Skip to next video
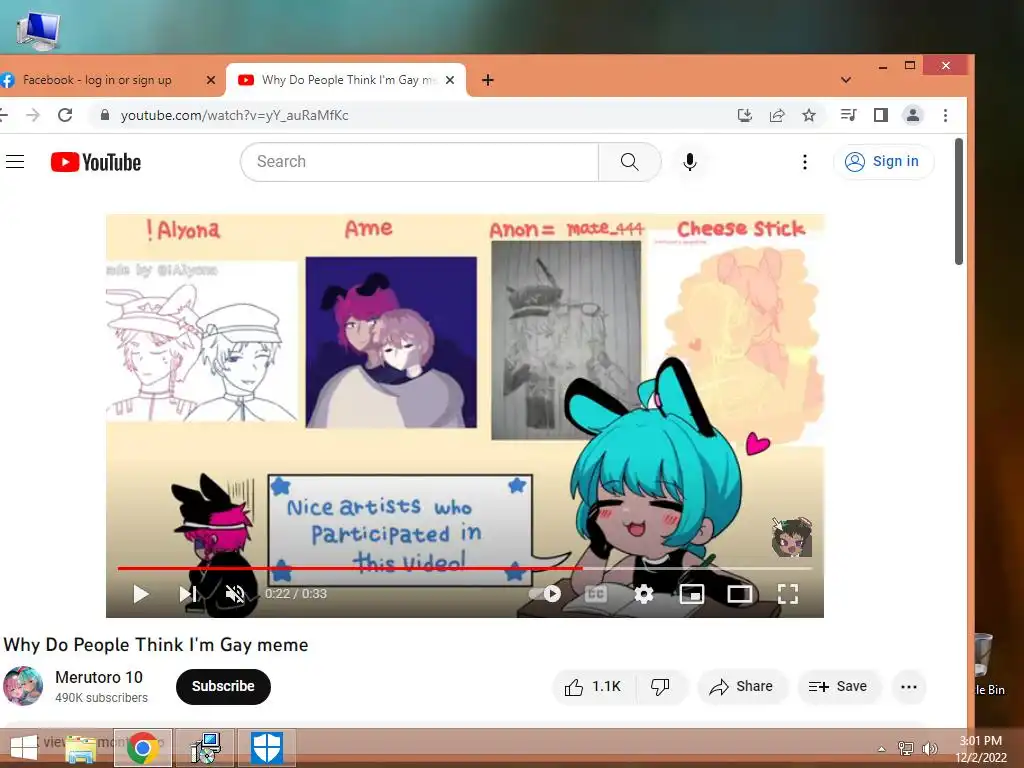 188,594
